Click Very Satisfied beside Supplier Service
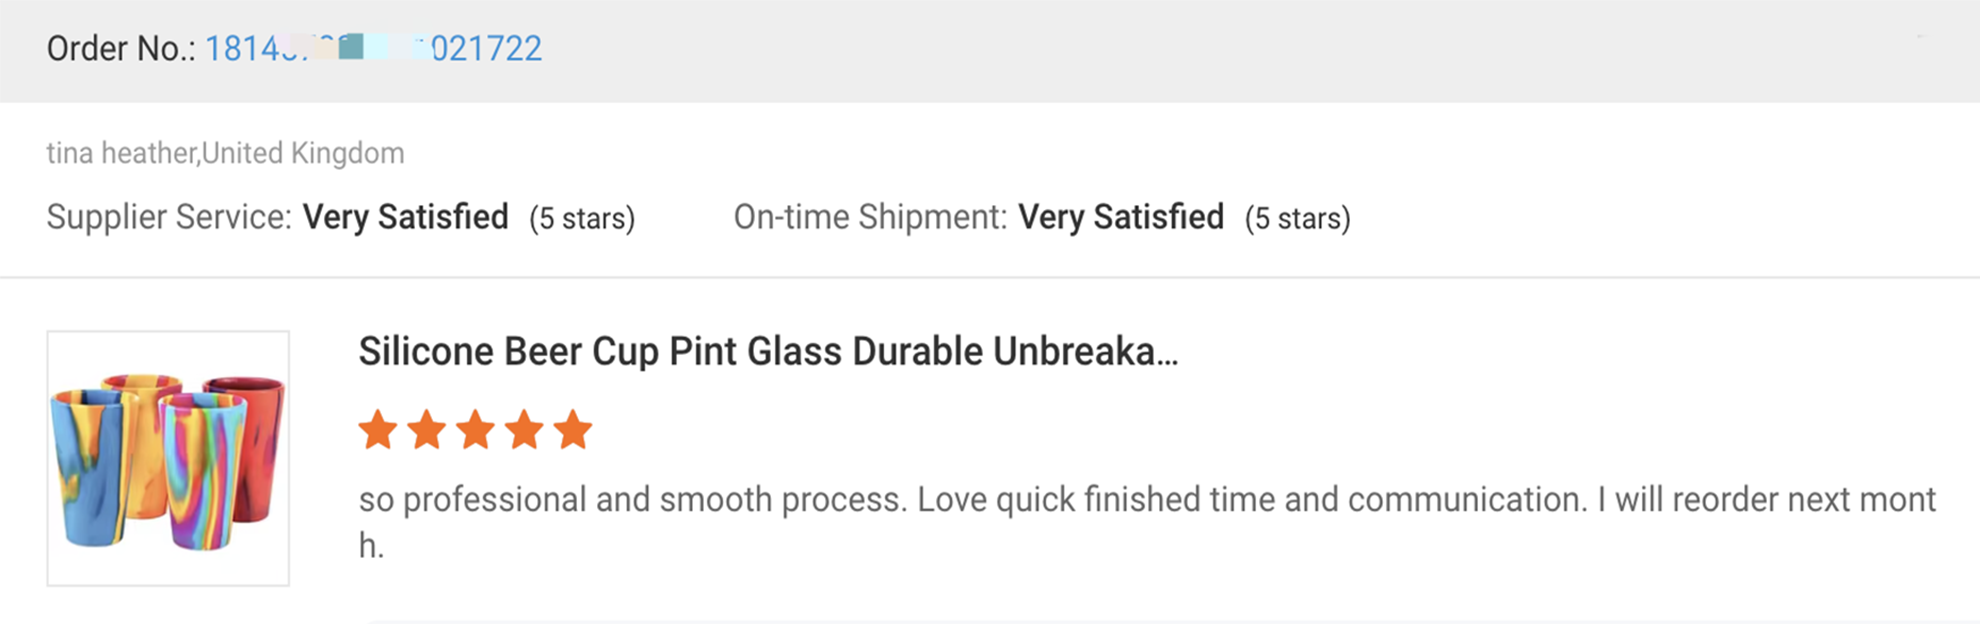Image resolution: width=1980 pixels, height=624 pixels. (405, 217)
